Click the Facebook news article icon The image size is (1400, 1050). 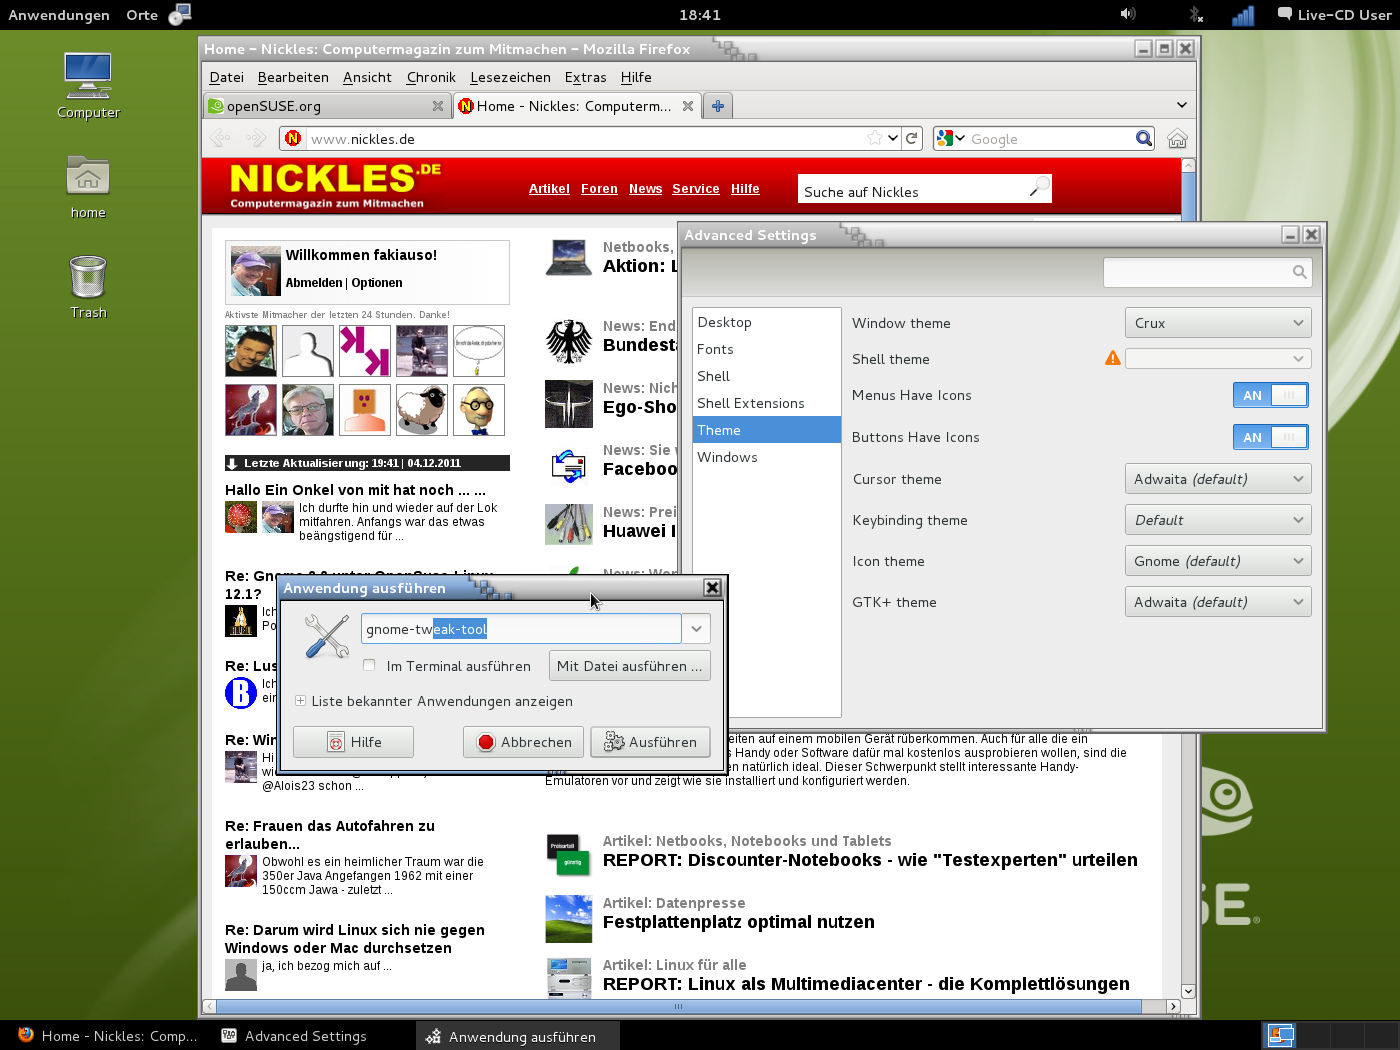(569, 465)
